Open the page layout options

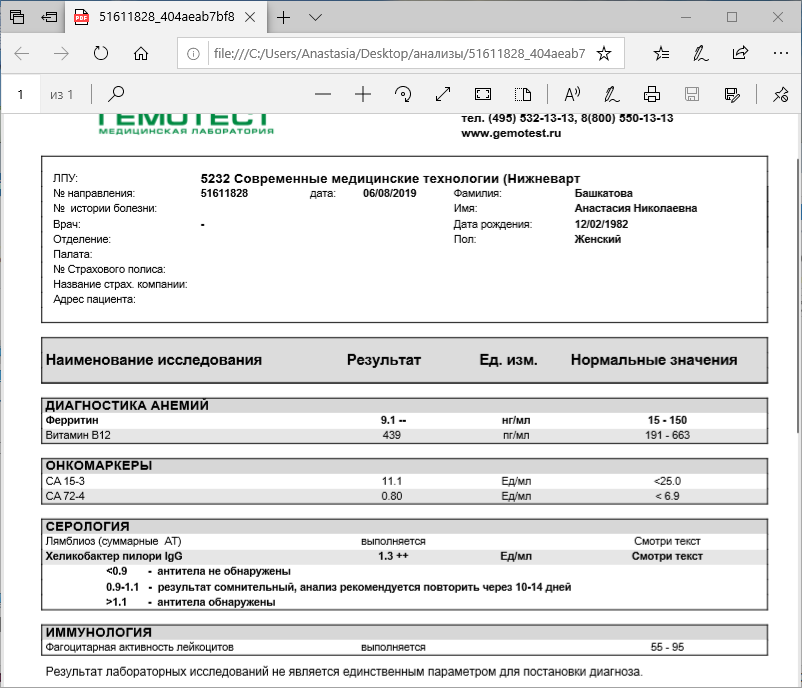click(522, 94)
